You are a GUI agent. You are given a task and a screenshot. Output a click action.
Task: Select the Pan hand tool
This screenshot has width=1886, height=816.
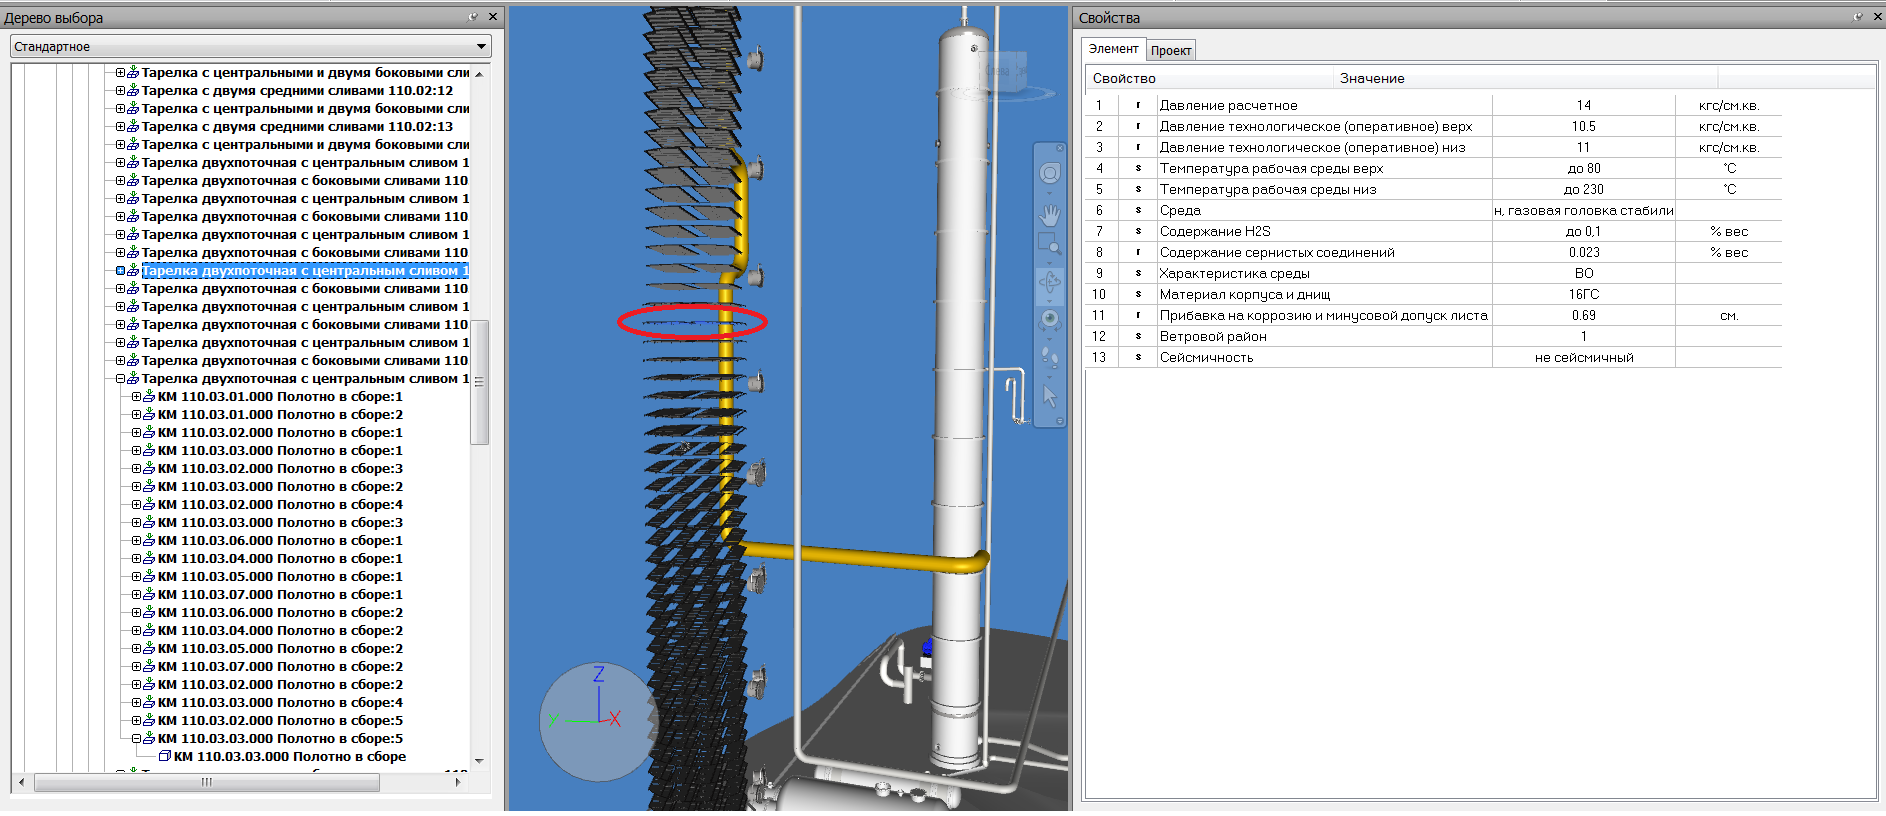tap(1049, 215)
